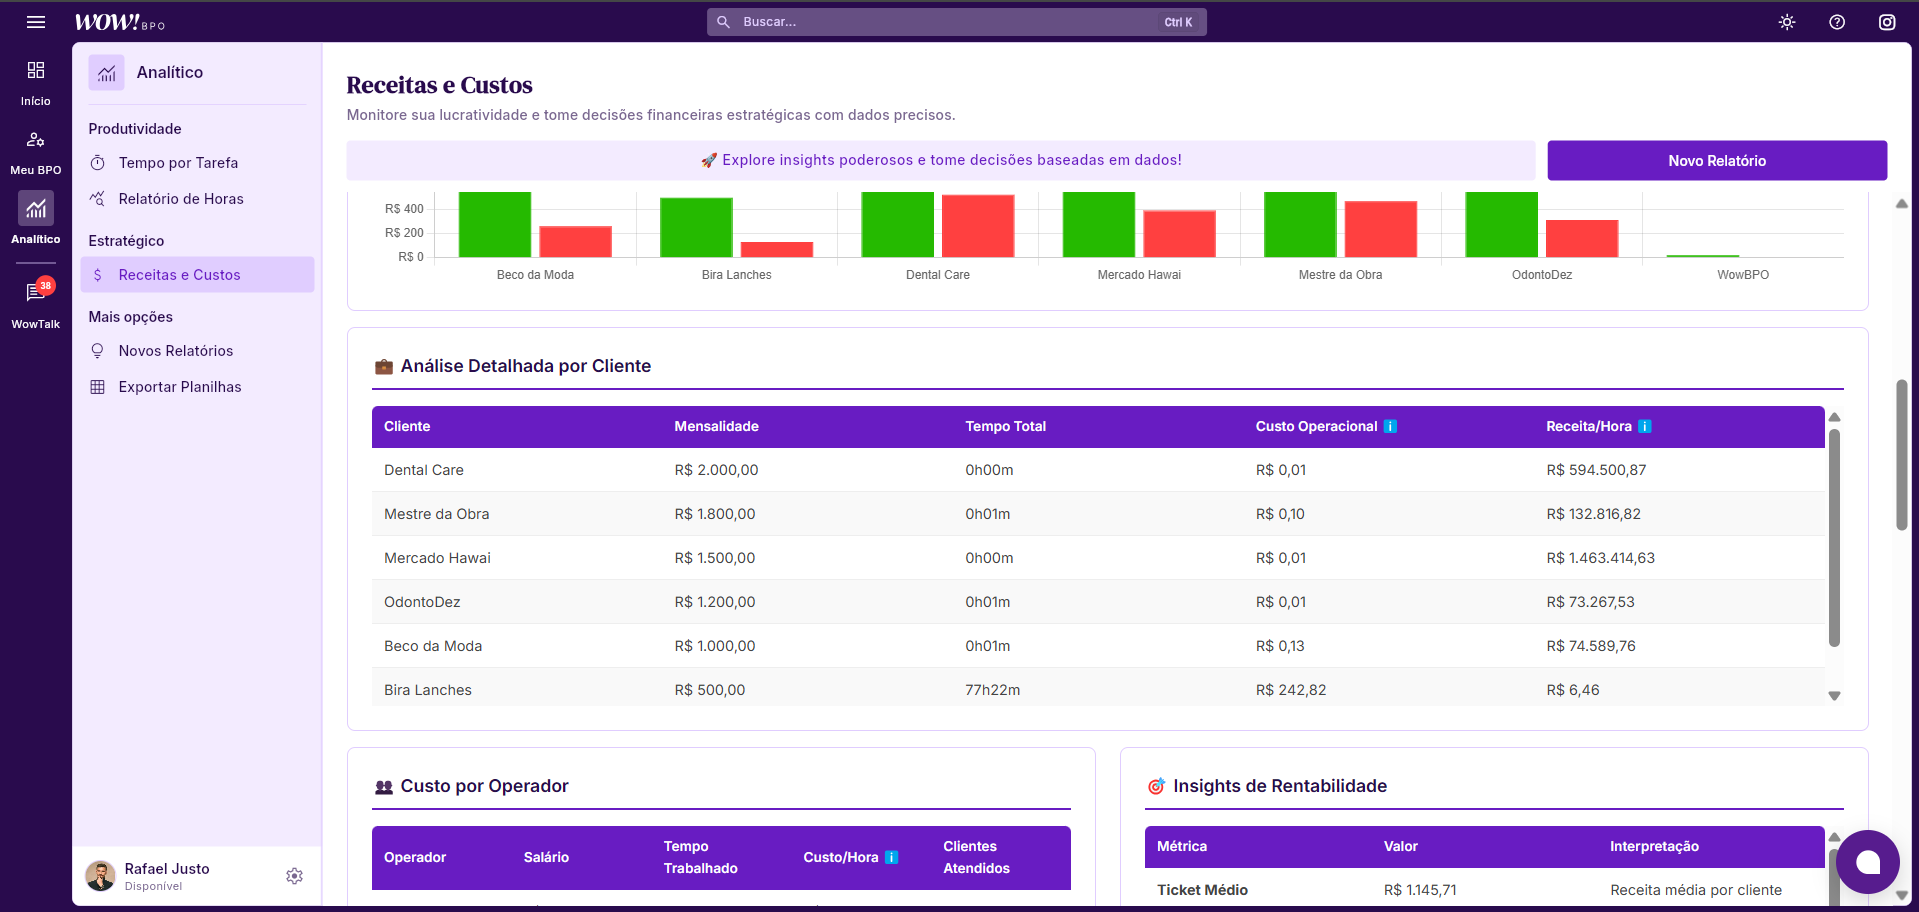Click the Dental Care green revenue bar
Screen dimensions: 1919x912
coord(897,225)
